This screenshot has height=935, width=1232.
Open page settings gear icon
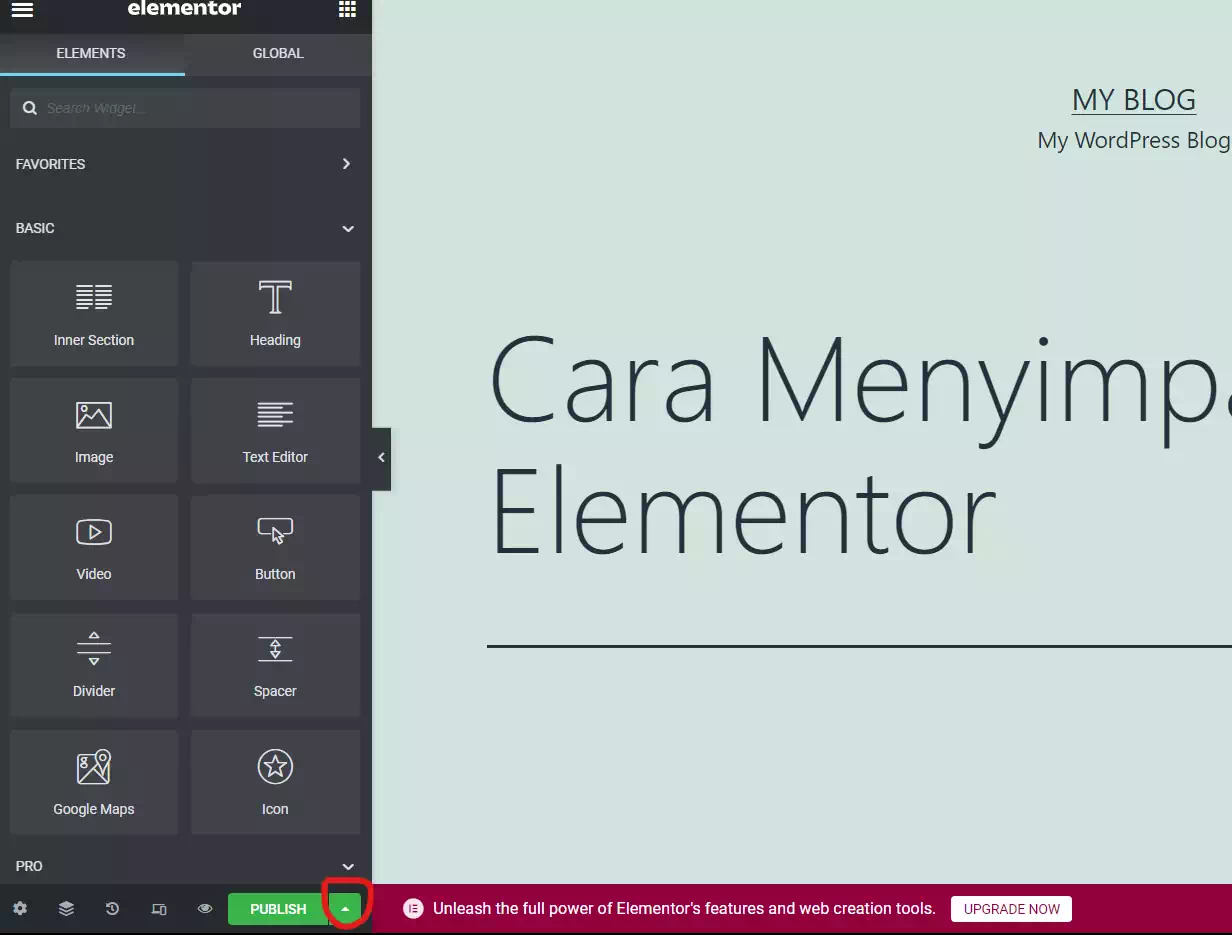(20, 909)
